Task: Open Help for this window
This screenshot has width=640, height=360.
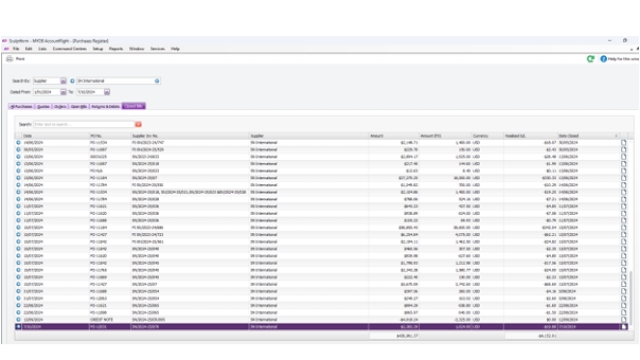Action: tap(619, 59)
